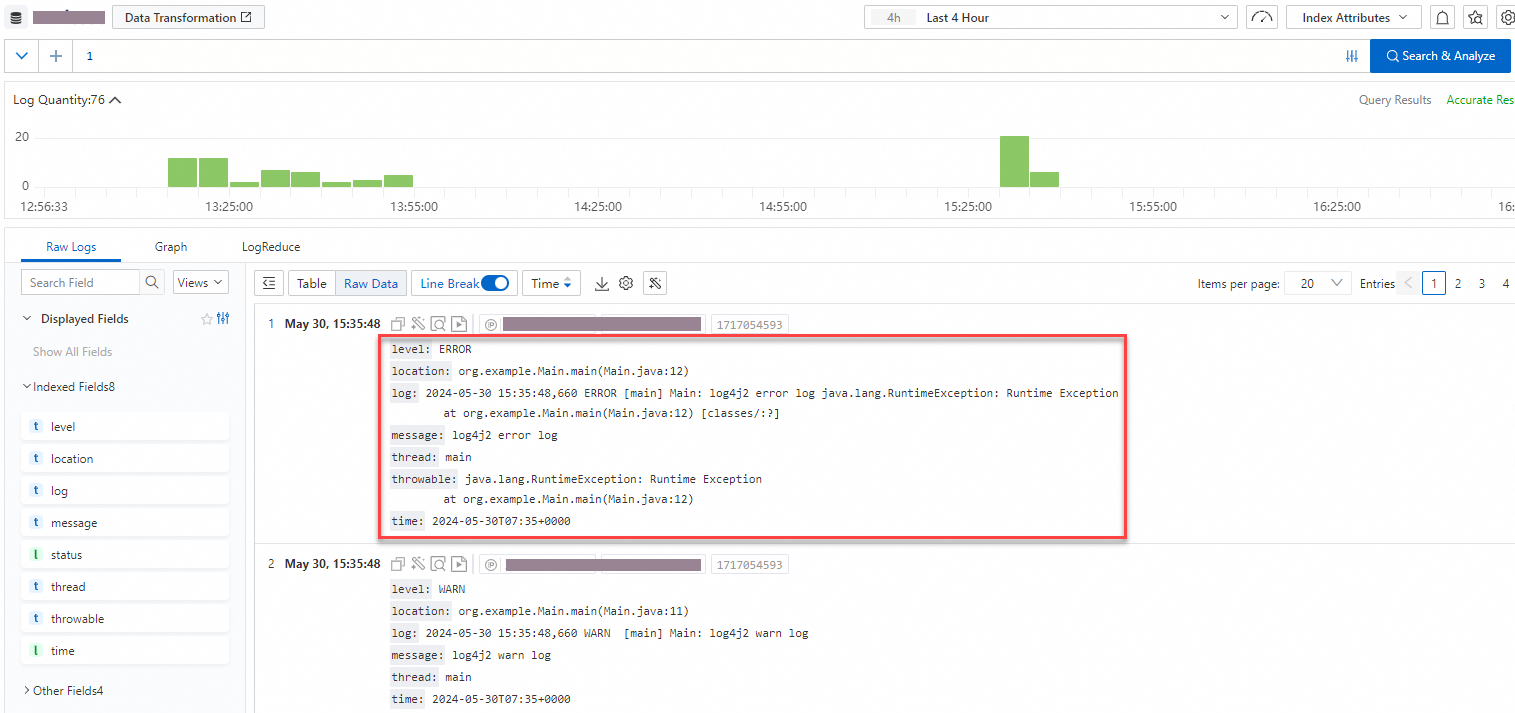Click the magic wand toolbar button
The width and height of the screenshot is (1515, 713).
pos(655,284)
